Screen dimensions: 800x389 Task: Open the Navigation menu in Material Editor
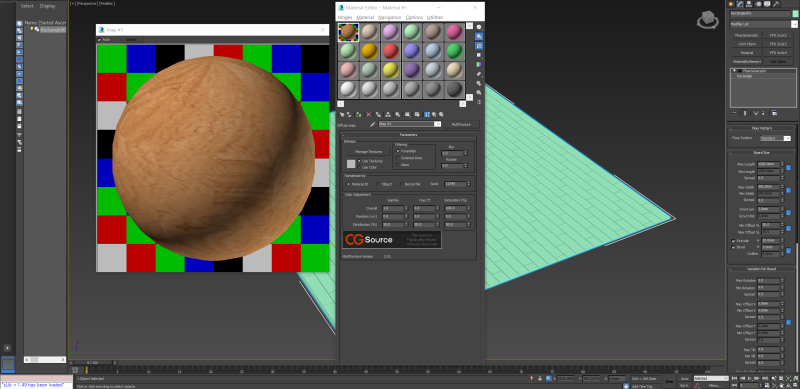click(x=390, y=17)
